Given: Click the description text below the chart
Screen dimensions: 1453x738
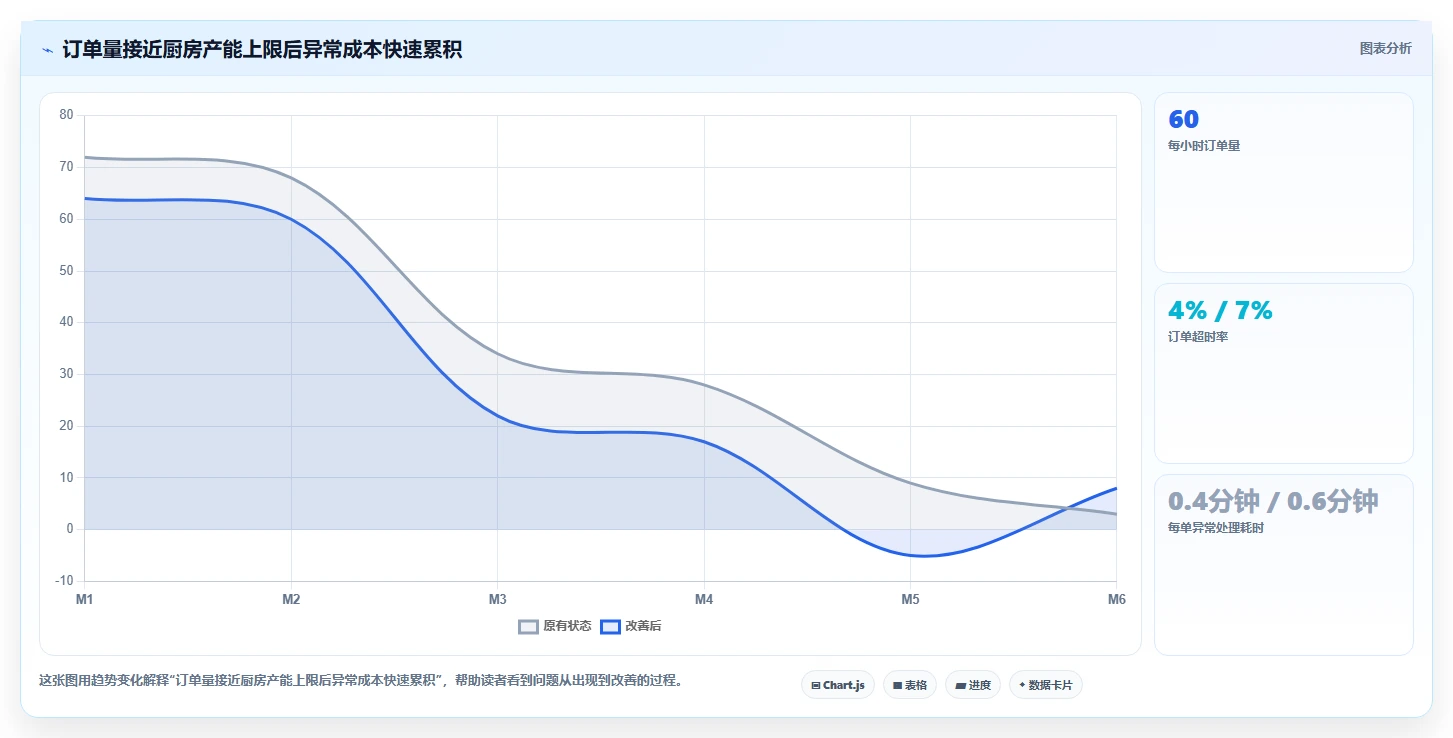Looking at the screenshot, I should (361, 681).
